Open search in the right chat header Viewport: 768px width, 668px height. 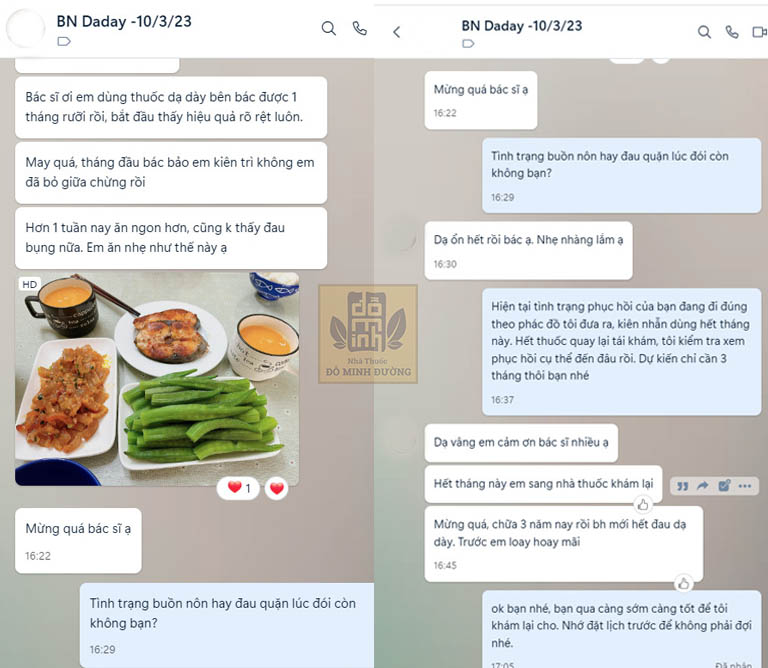coord(704,32)
